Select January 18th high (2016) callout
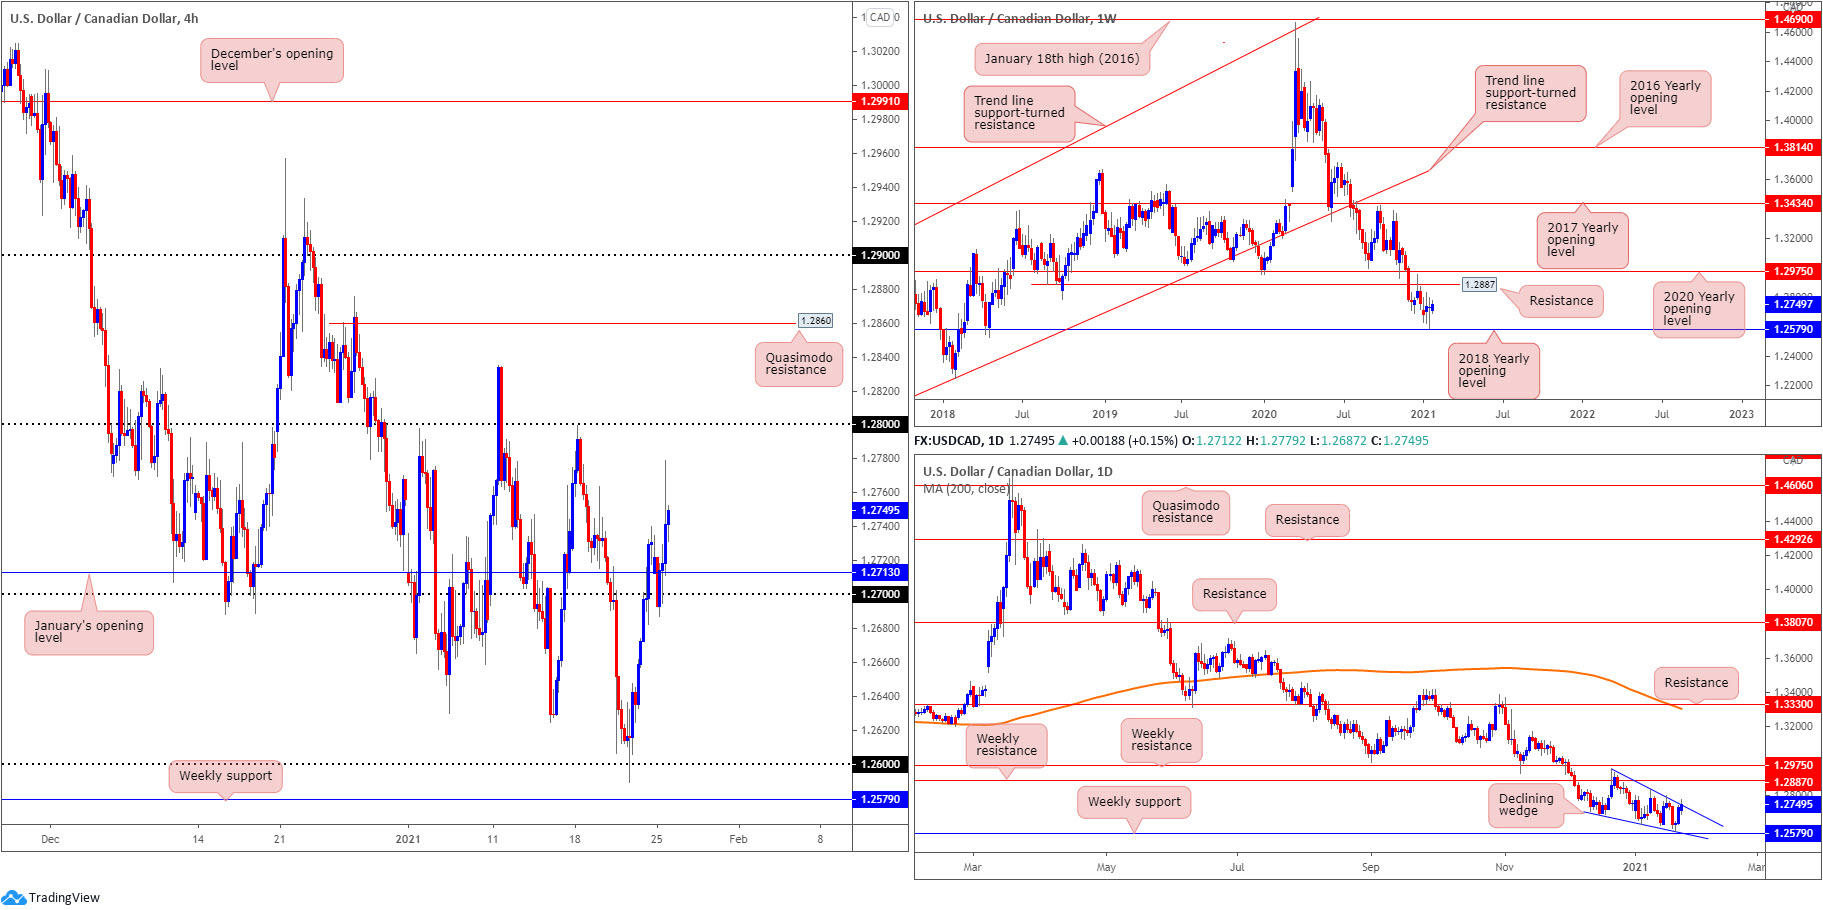 point(1062,59)
